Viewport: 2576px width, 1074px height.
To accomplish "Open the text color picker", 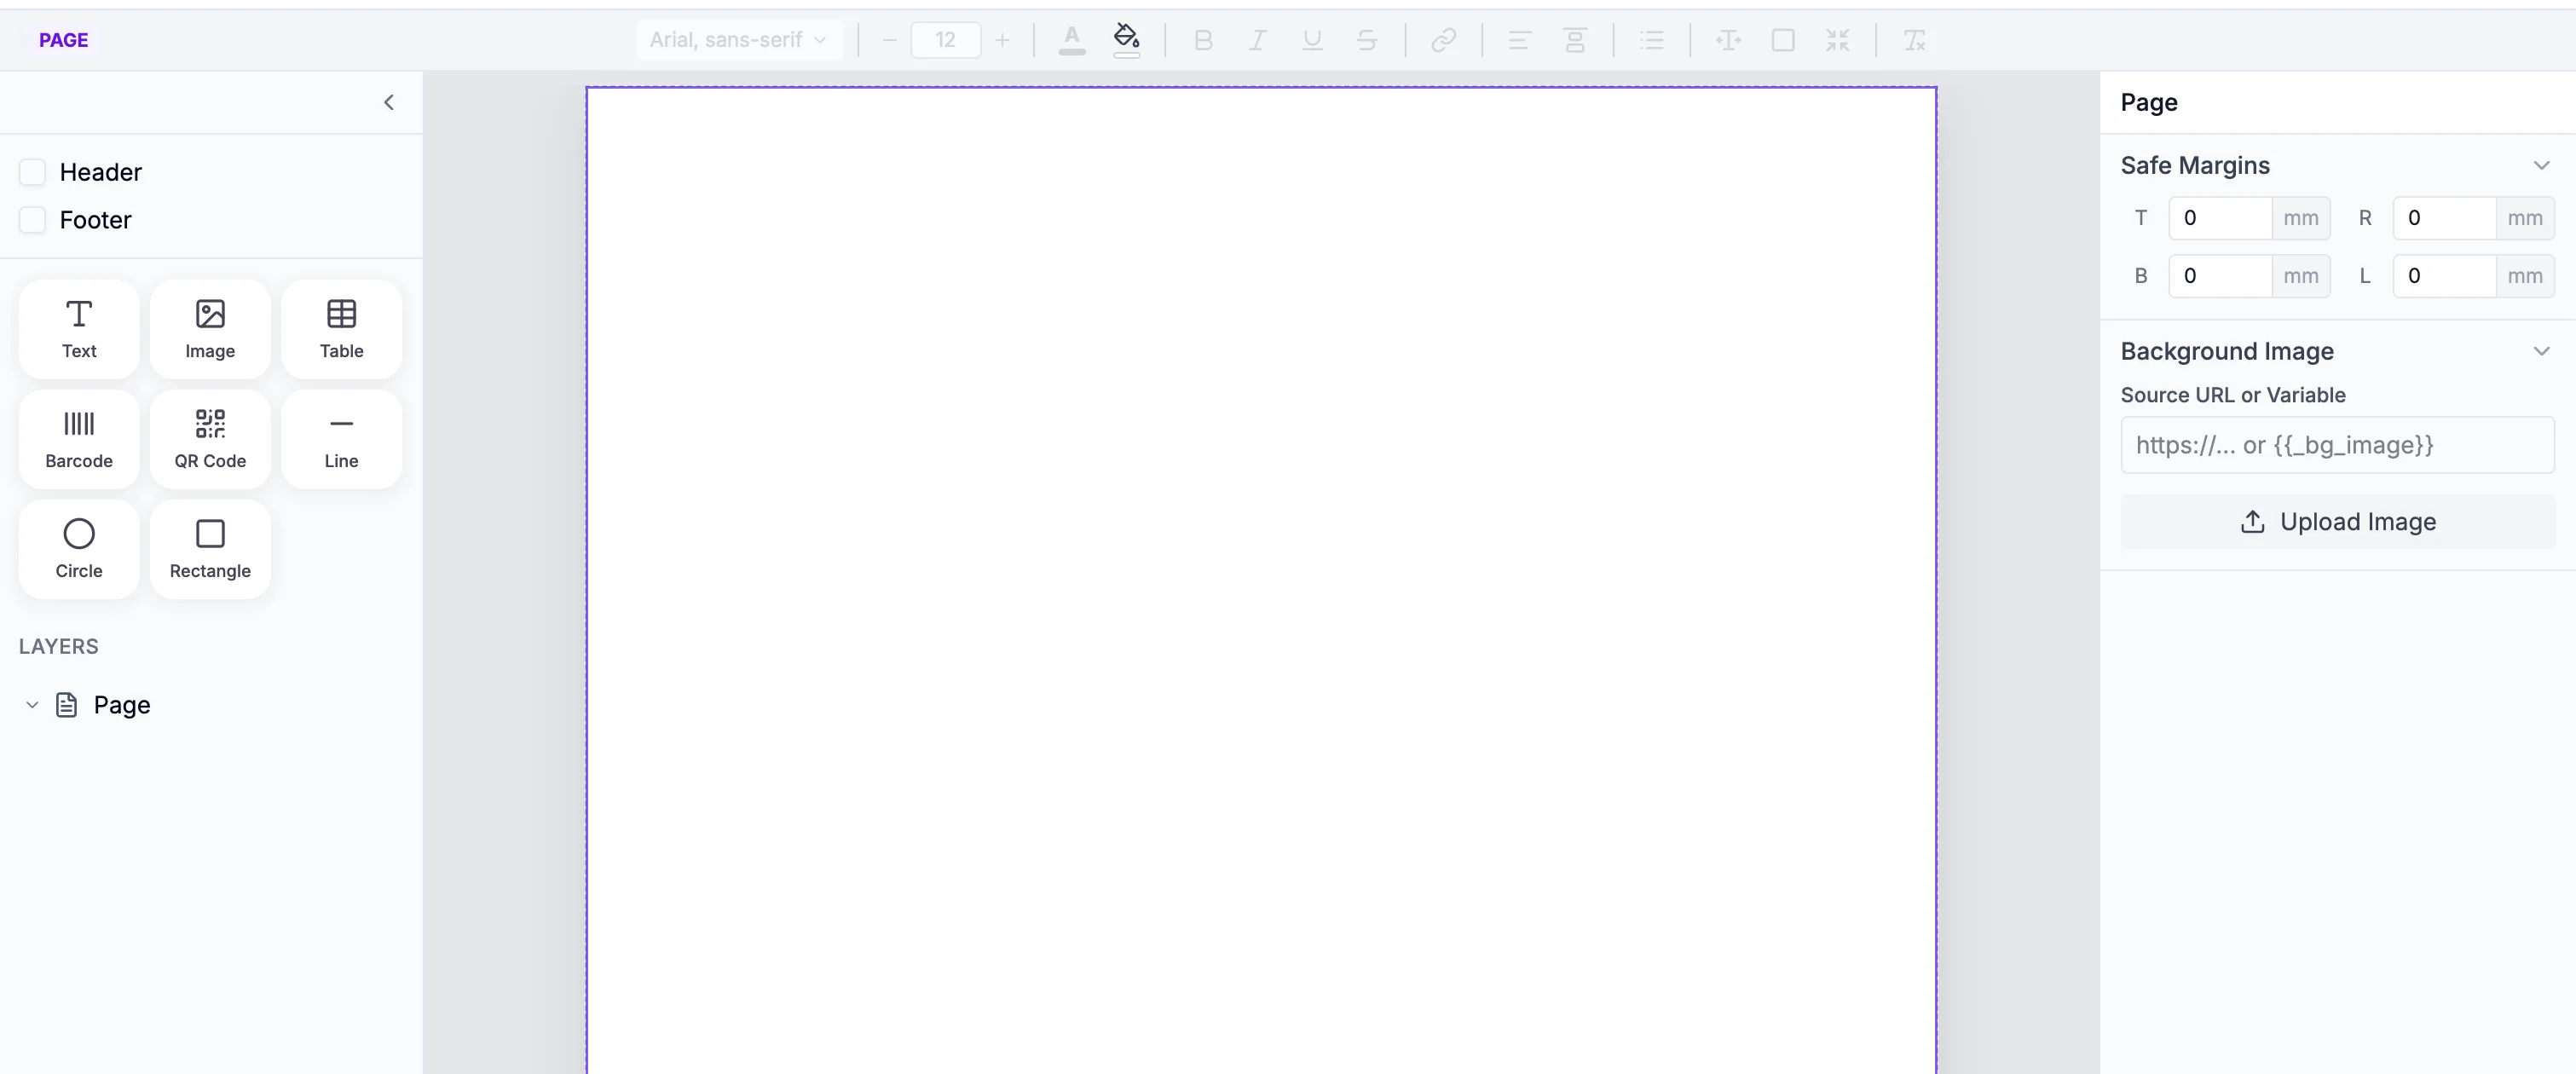I will tap(1072, 40).
